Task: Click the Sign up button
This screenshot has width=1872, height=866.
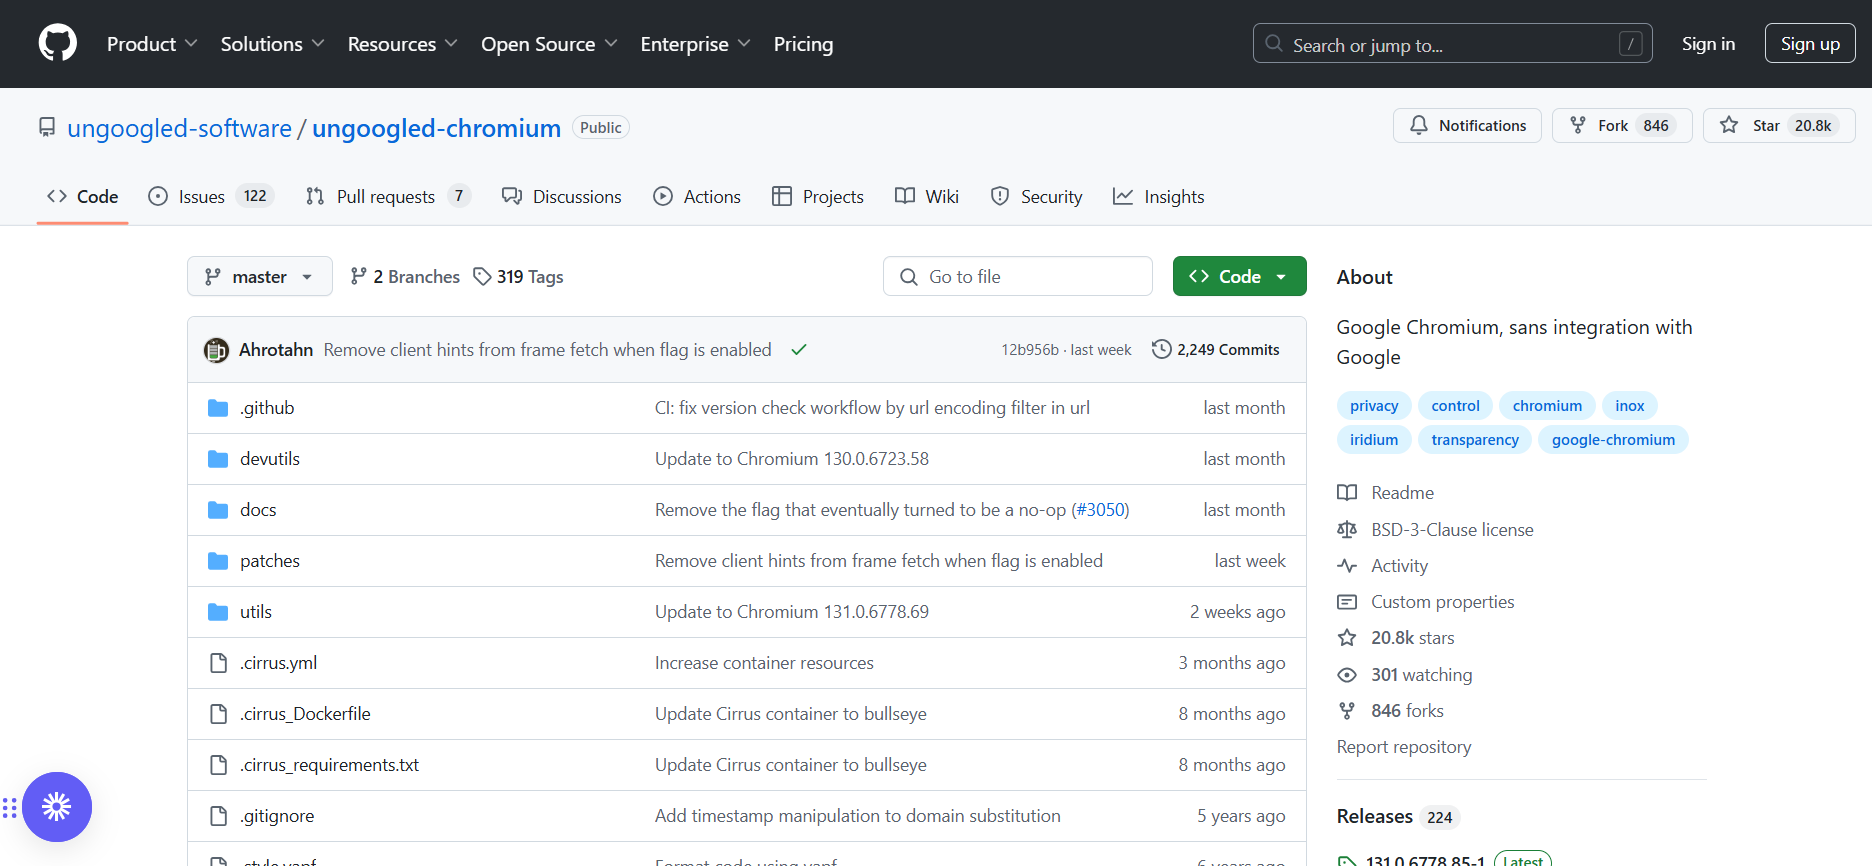Action: (1810, 44)
